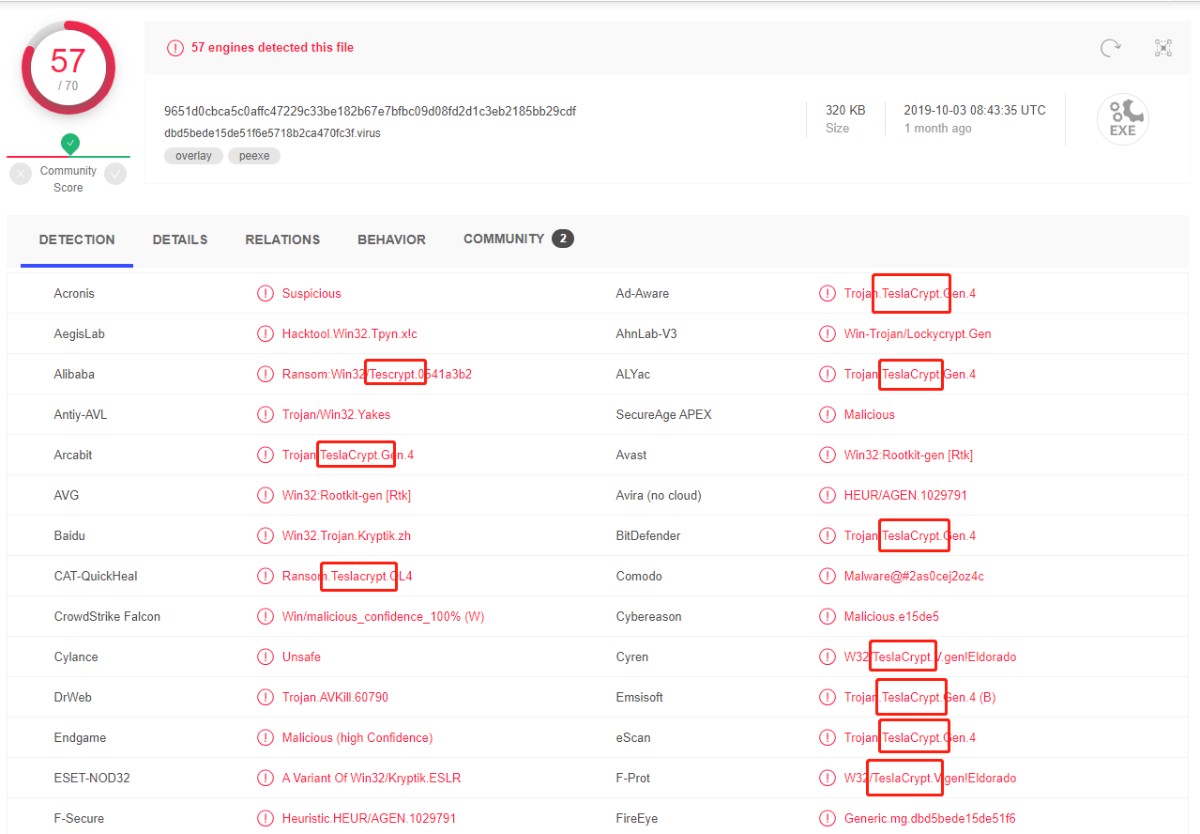Click the CAT-QuickHeal engine name

96,576
